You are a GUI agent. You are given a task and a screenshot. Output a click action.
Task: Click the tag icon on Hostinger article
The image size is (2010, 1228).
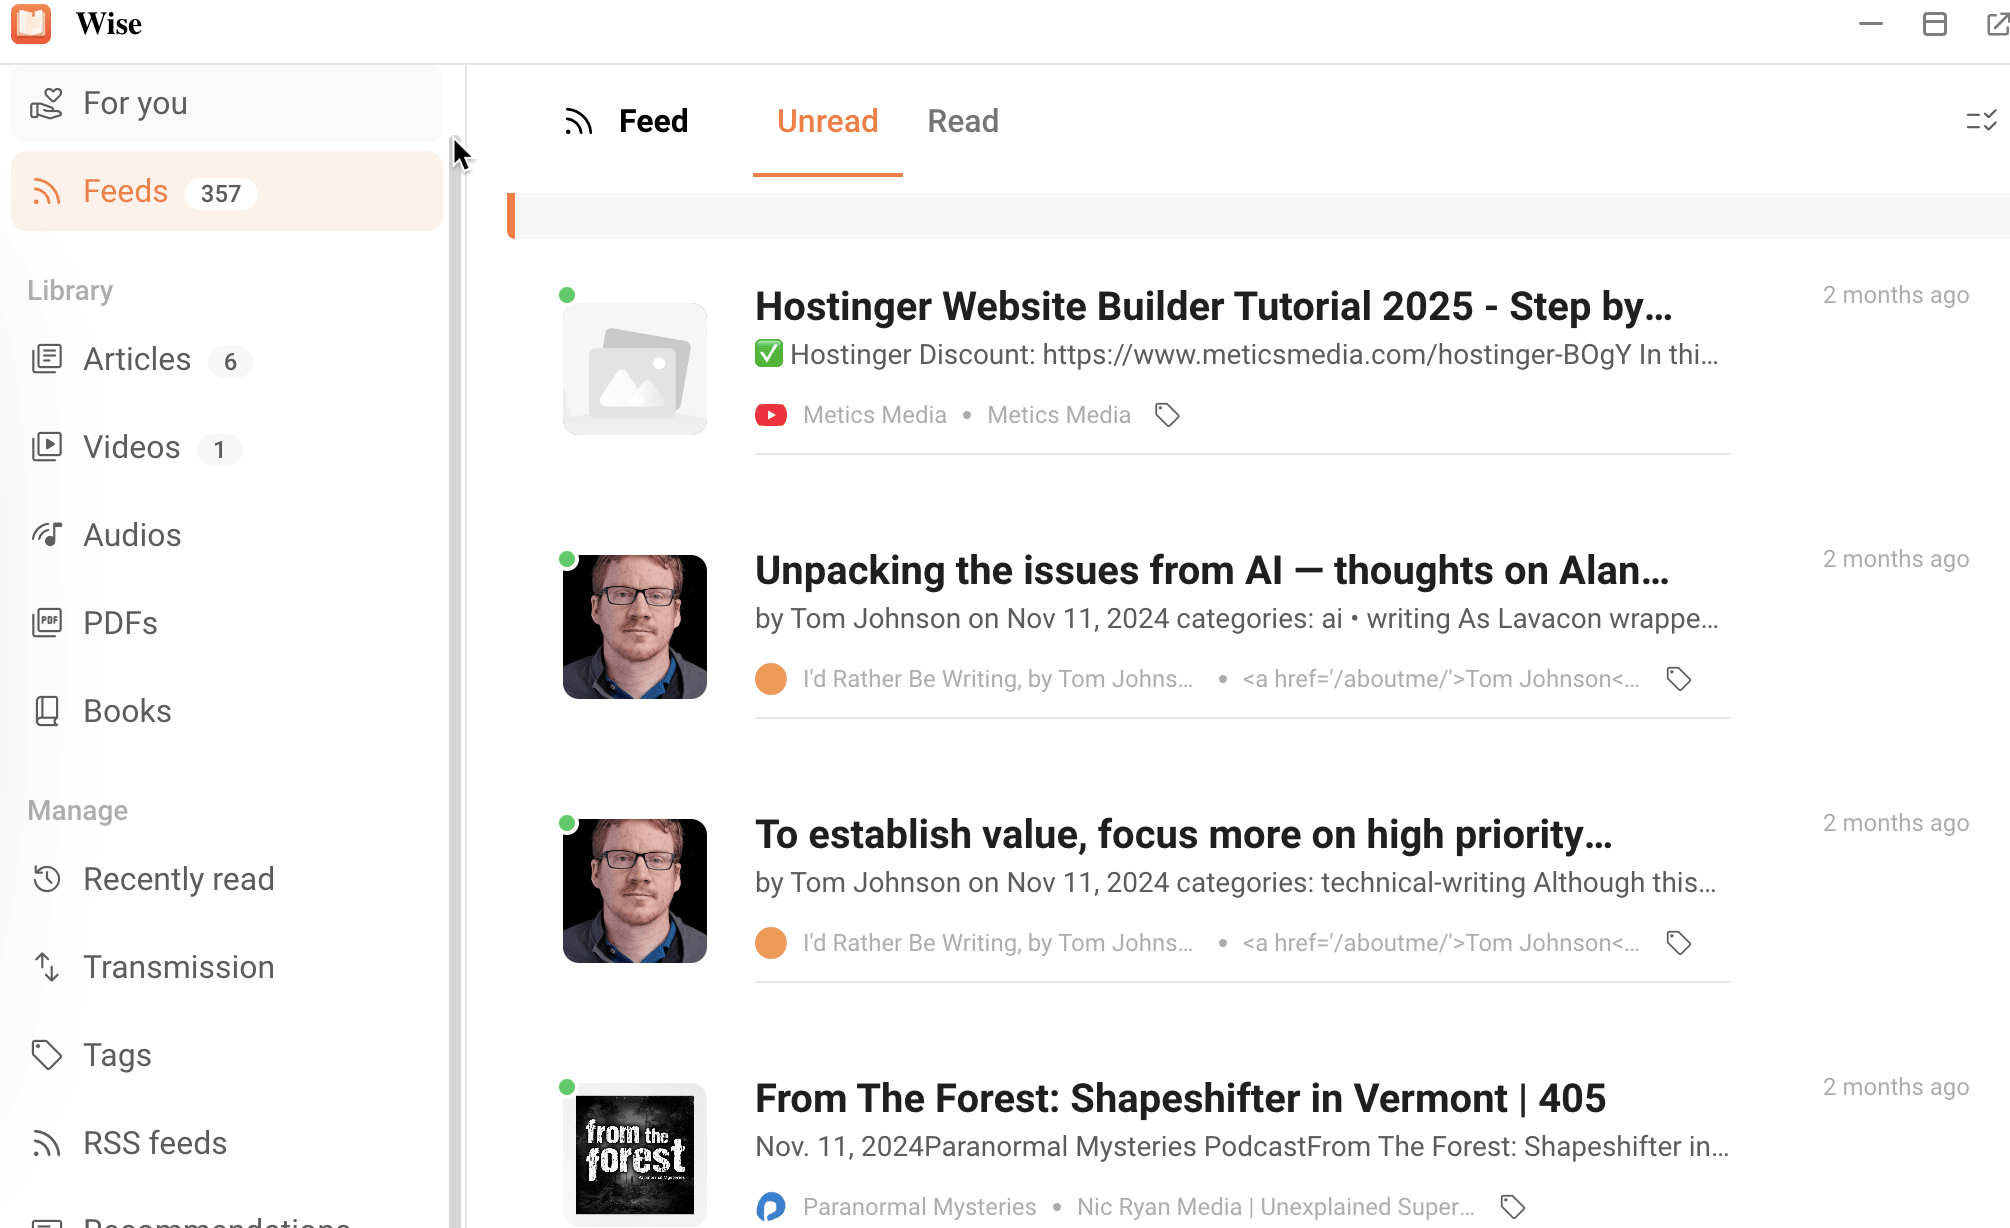pos(1167,415)
